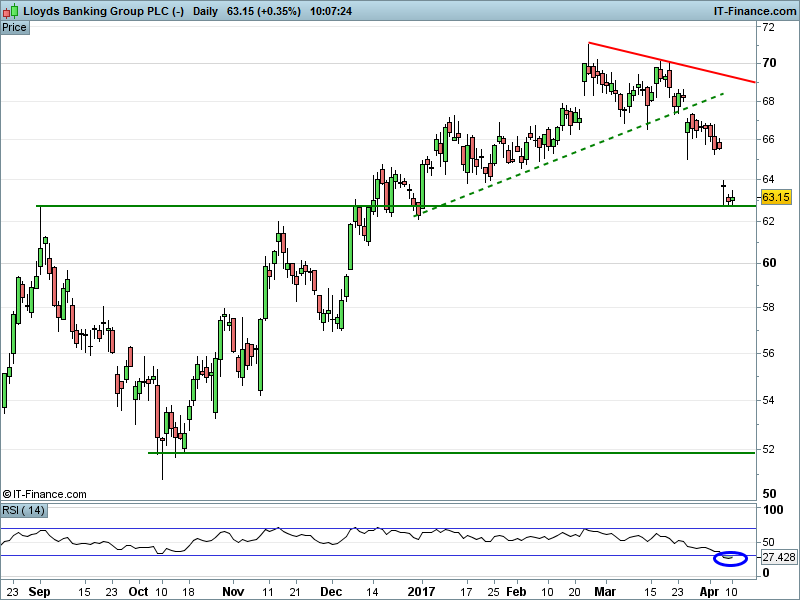Click the 52 price axis label
800x600 pixels.
click(768, 449)
